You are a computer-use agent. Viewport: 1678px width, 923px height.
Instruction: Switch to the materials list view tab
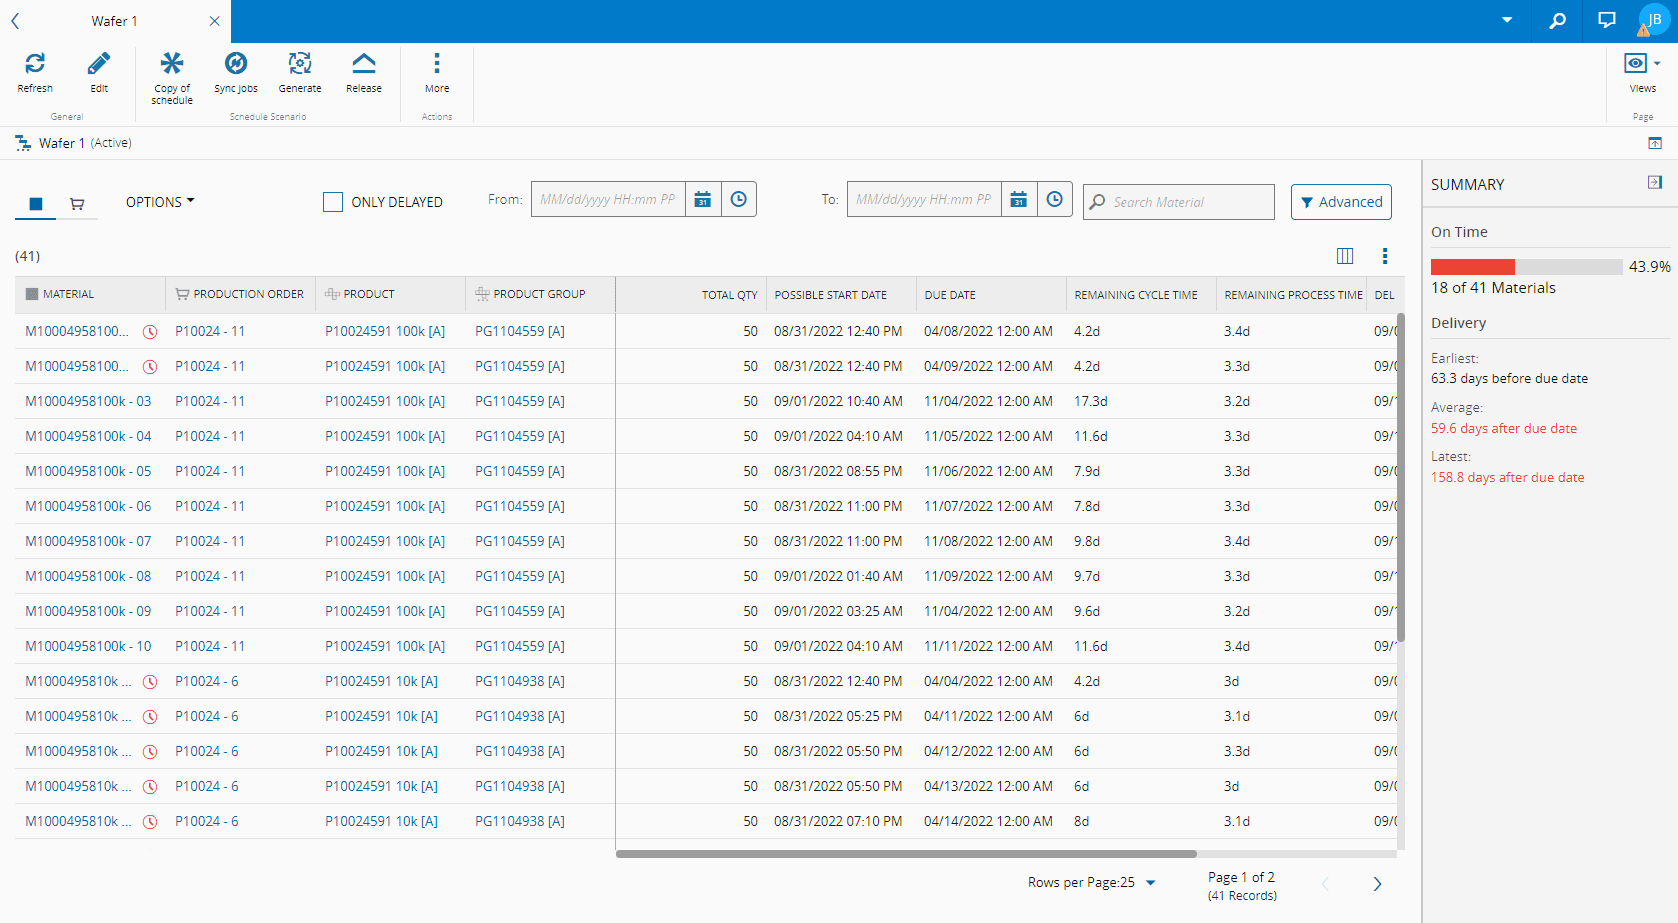pos(36,204)
